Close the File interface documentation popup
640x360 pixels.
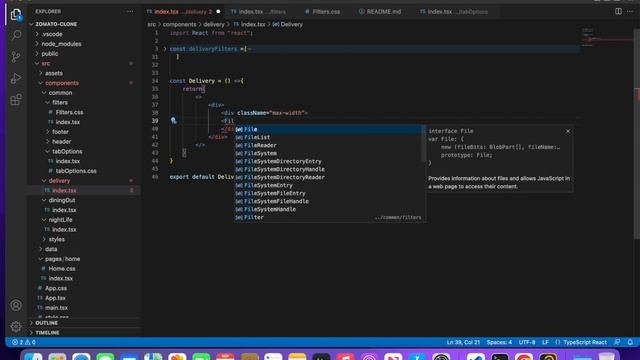[x=568, y=131]
